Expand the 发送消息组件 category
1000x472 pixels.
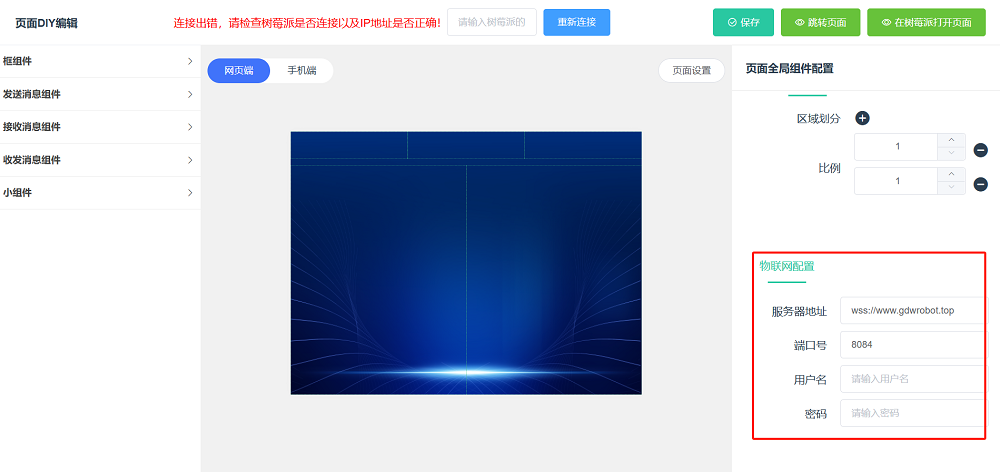[x=100, y=94]
